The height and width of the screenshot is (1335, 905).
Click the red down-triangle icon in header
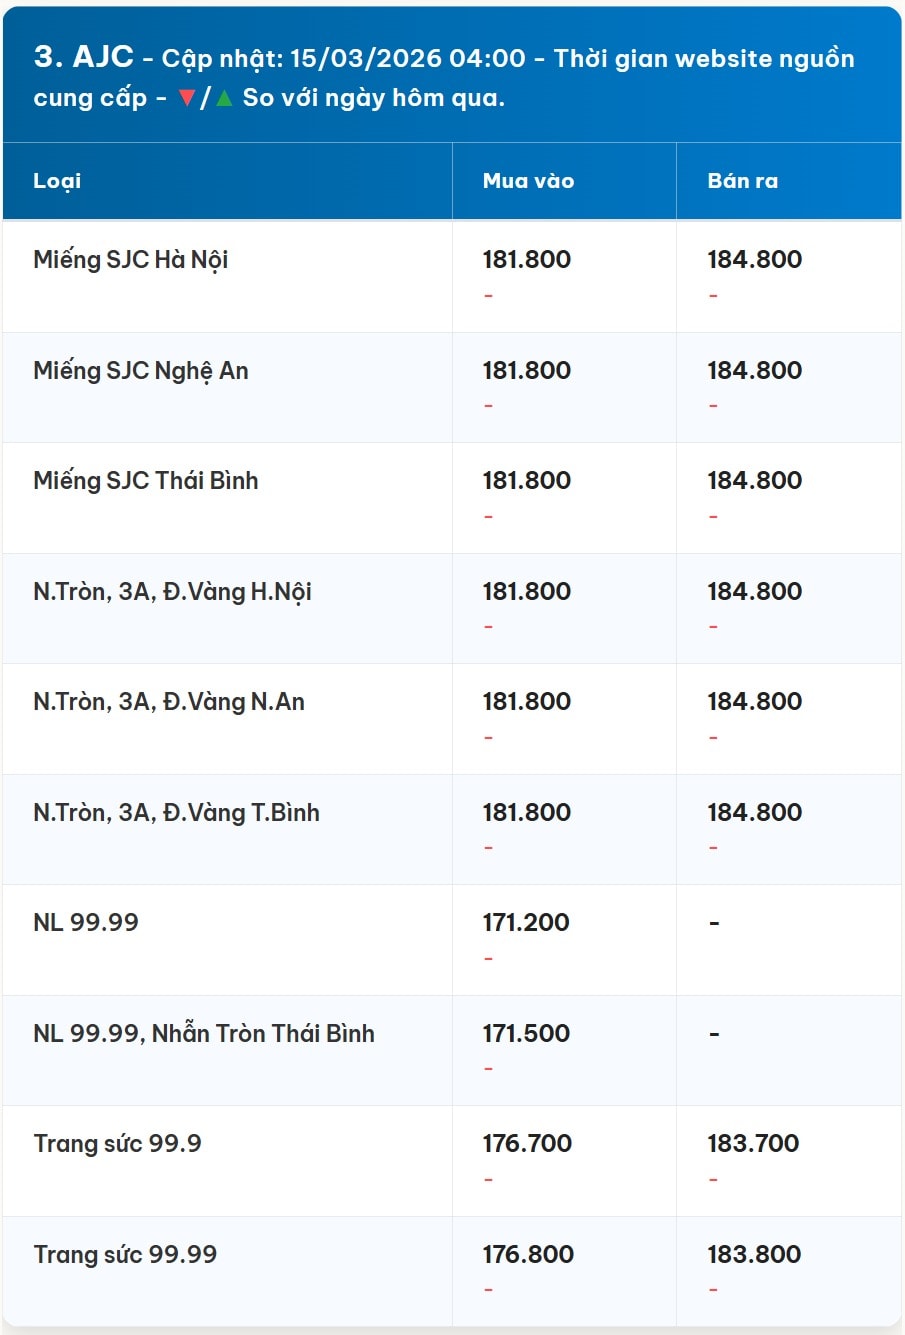coord(186,98)
